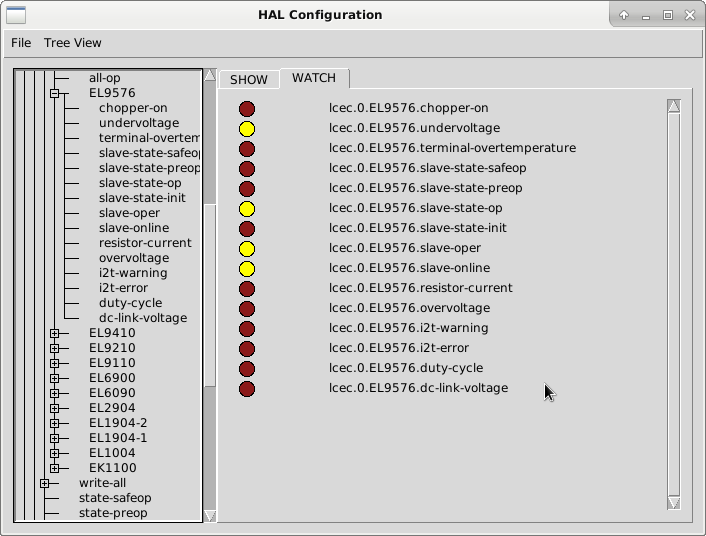Select chopper-on in the tree
The width and height of the screenshot is (706, 536).
click(x=133, y=108)
